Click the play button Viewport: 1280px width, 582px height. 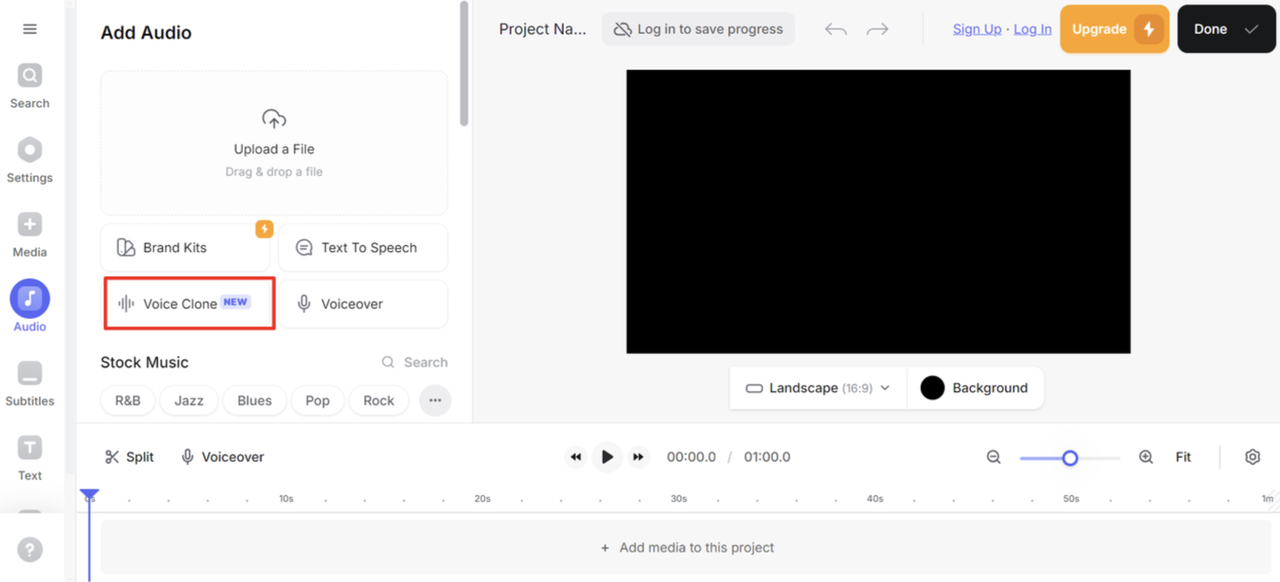(x=607, y=457)
